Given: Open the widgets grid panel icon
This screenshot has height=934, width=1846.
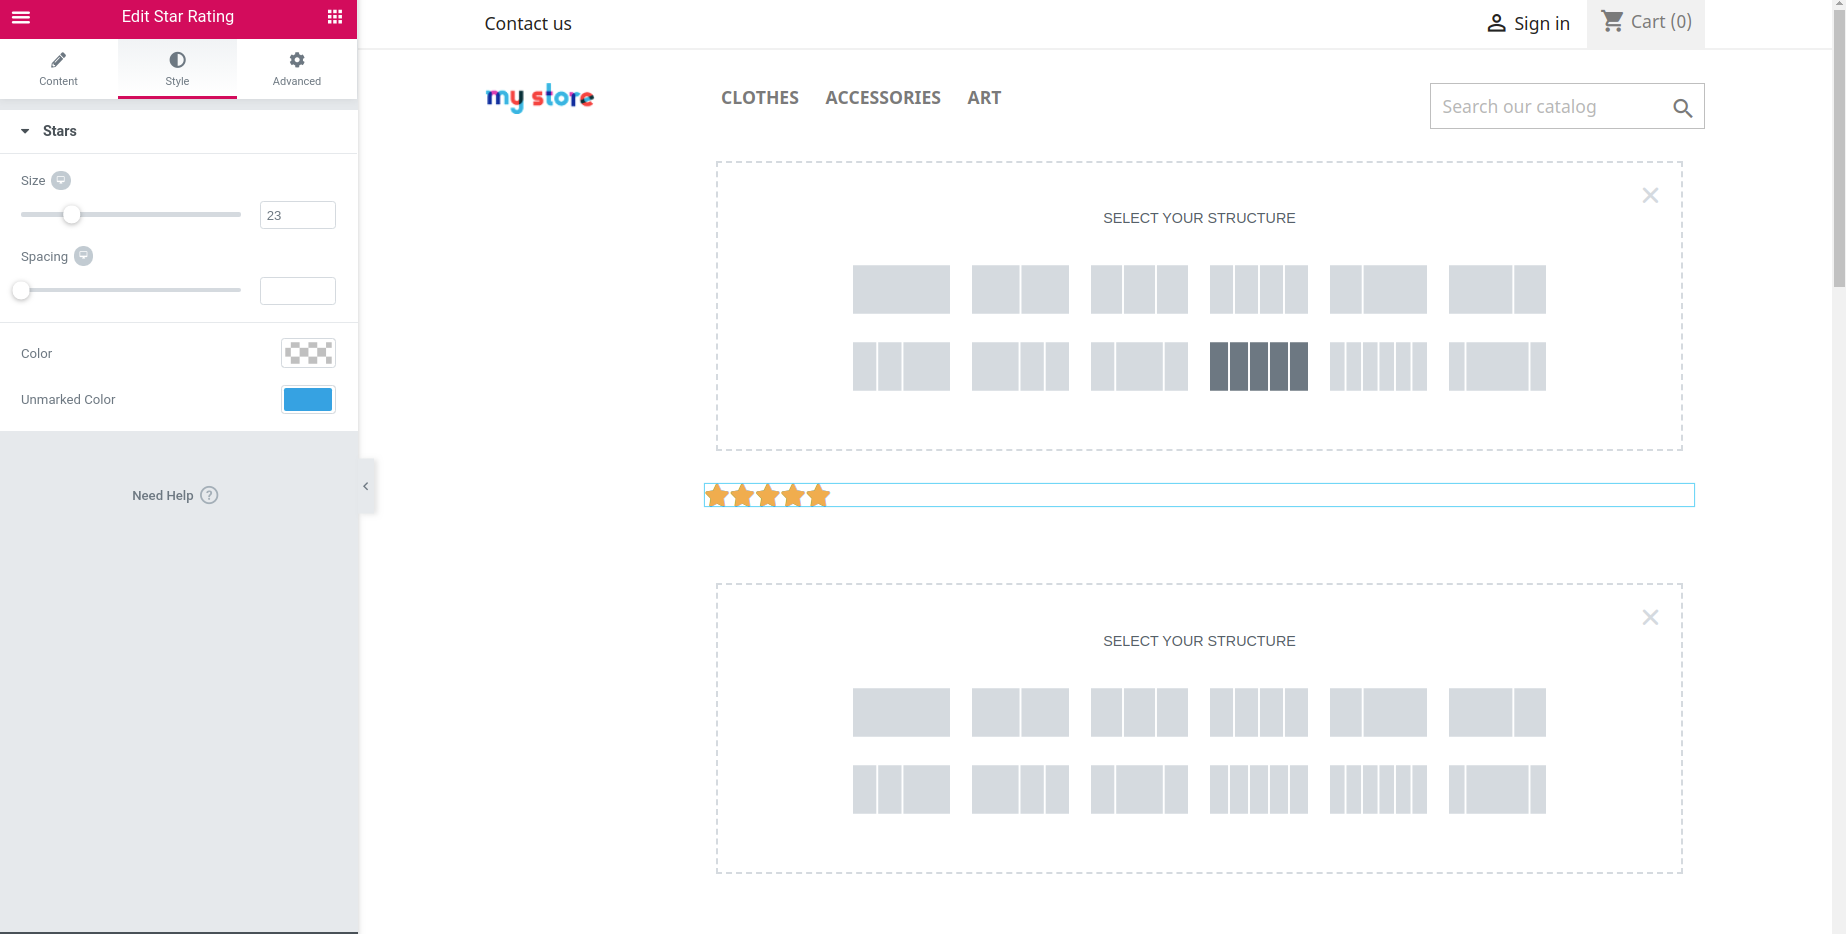Looking at the screenshot, I should [335, 17].
